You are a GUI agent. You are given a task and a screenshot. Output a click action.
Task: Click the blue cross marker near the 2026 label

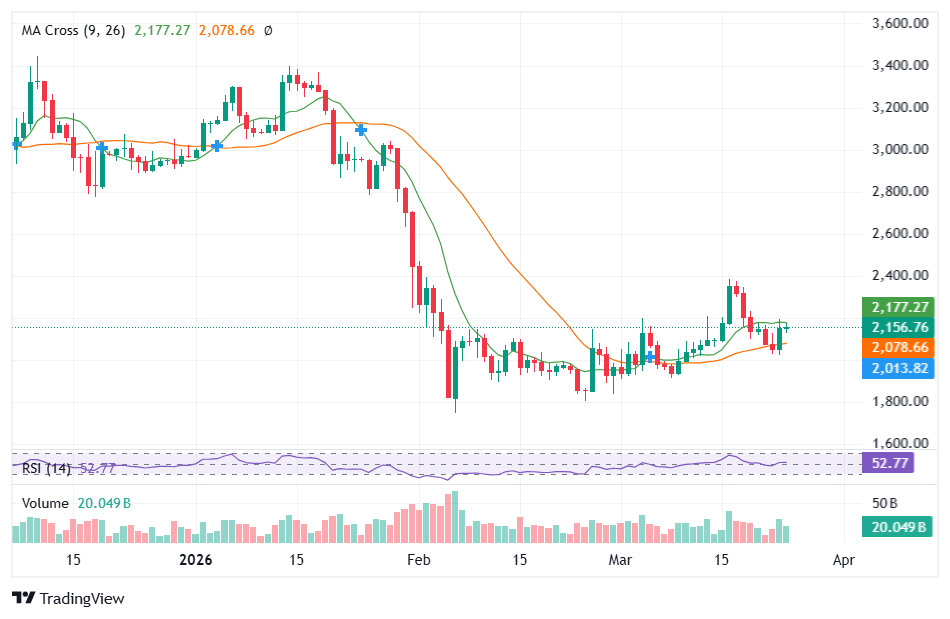click(x=216, y=146)
